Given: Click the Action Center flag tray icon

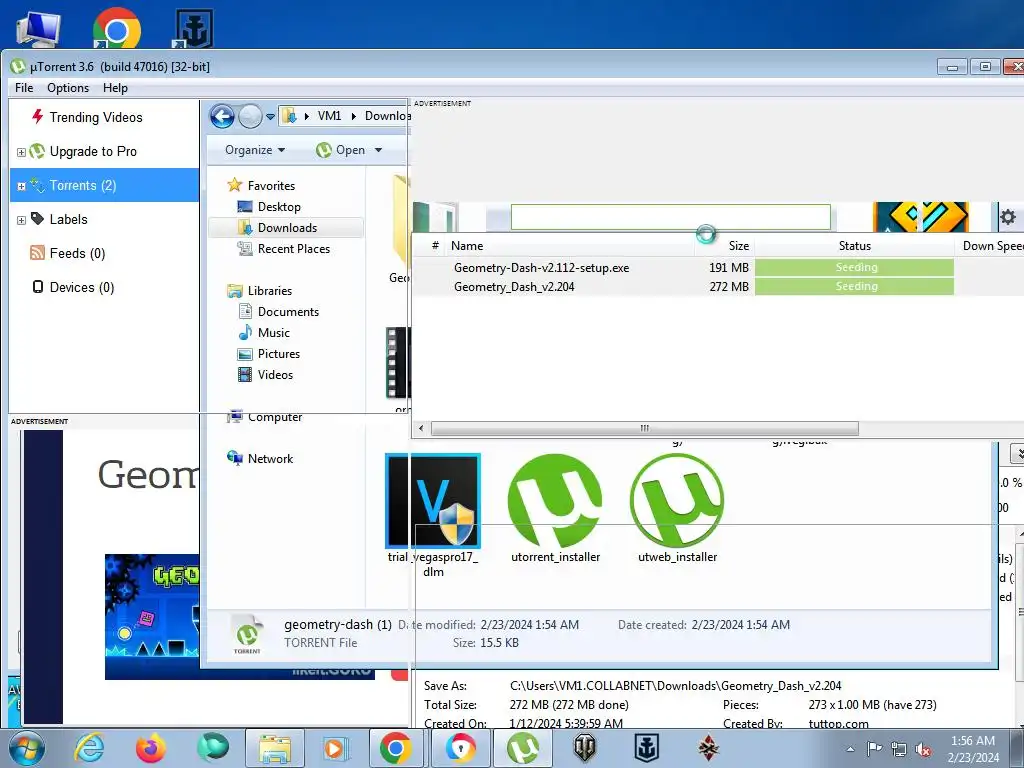Looking at the screenshot, I should click(874, 749).
